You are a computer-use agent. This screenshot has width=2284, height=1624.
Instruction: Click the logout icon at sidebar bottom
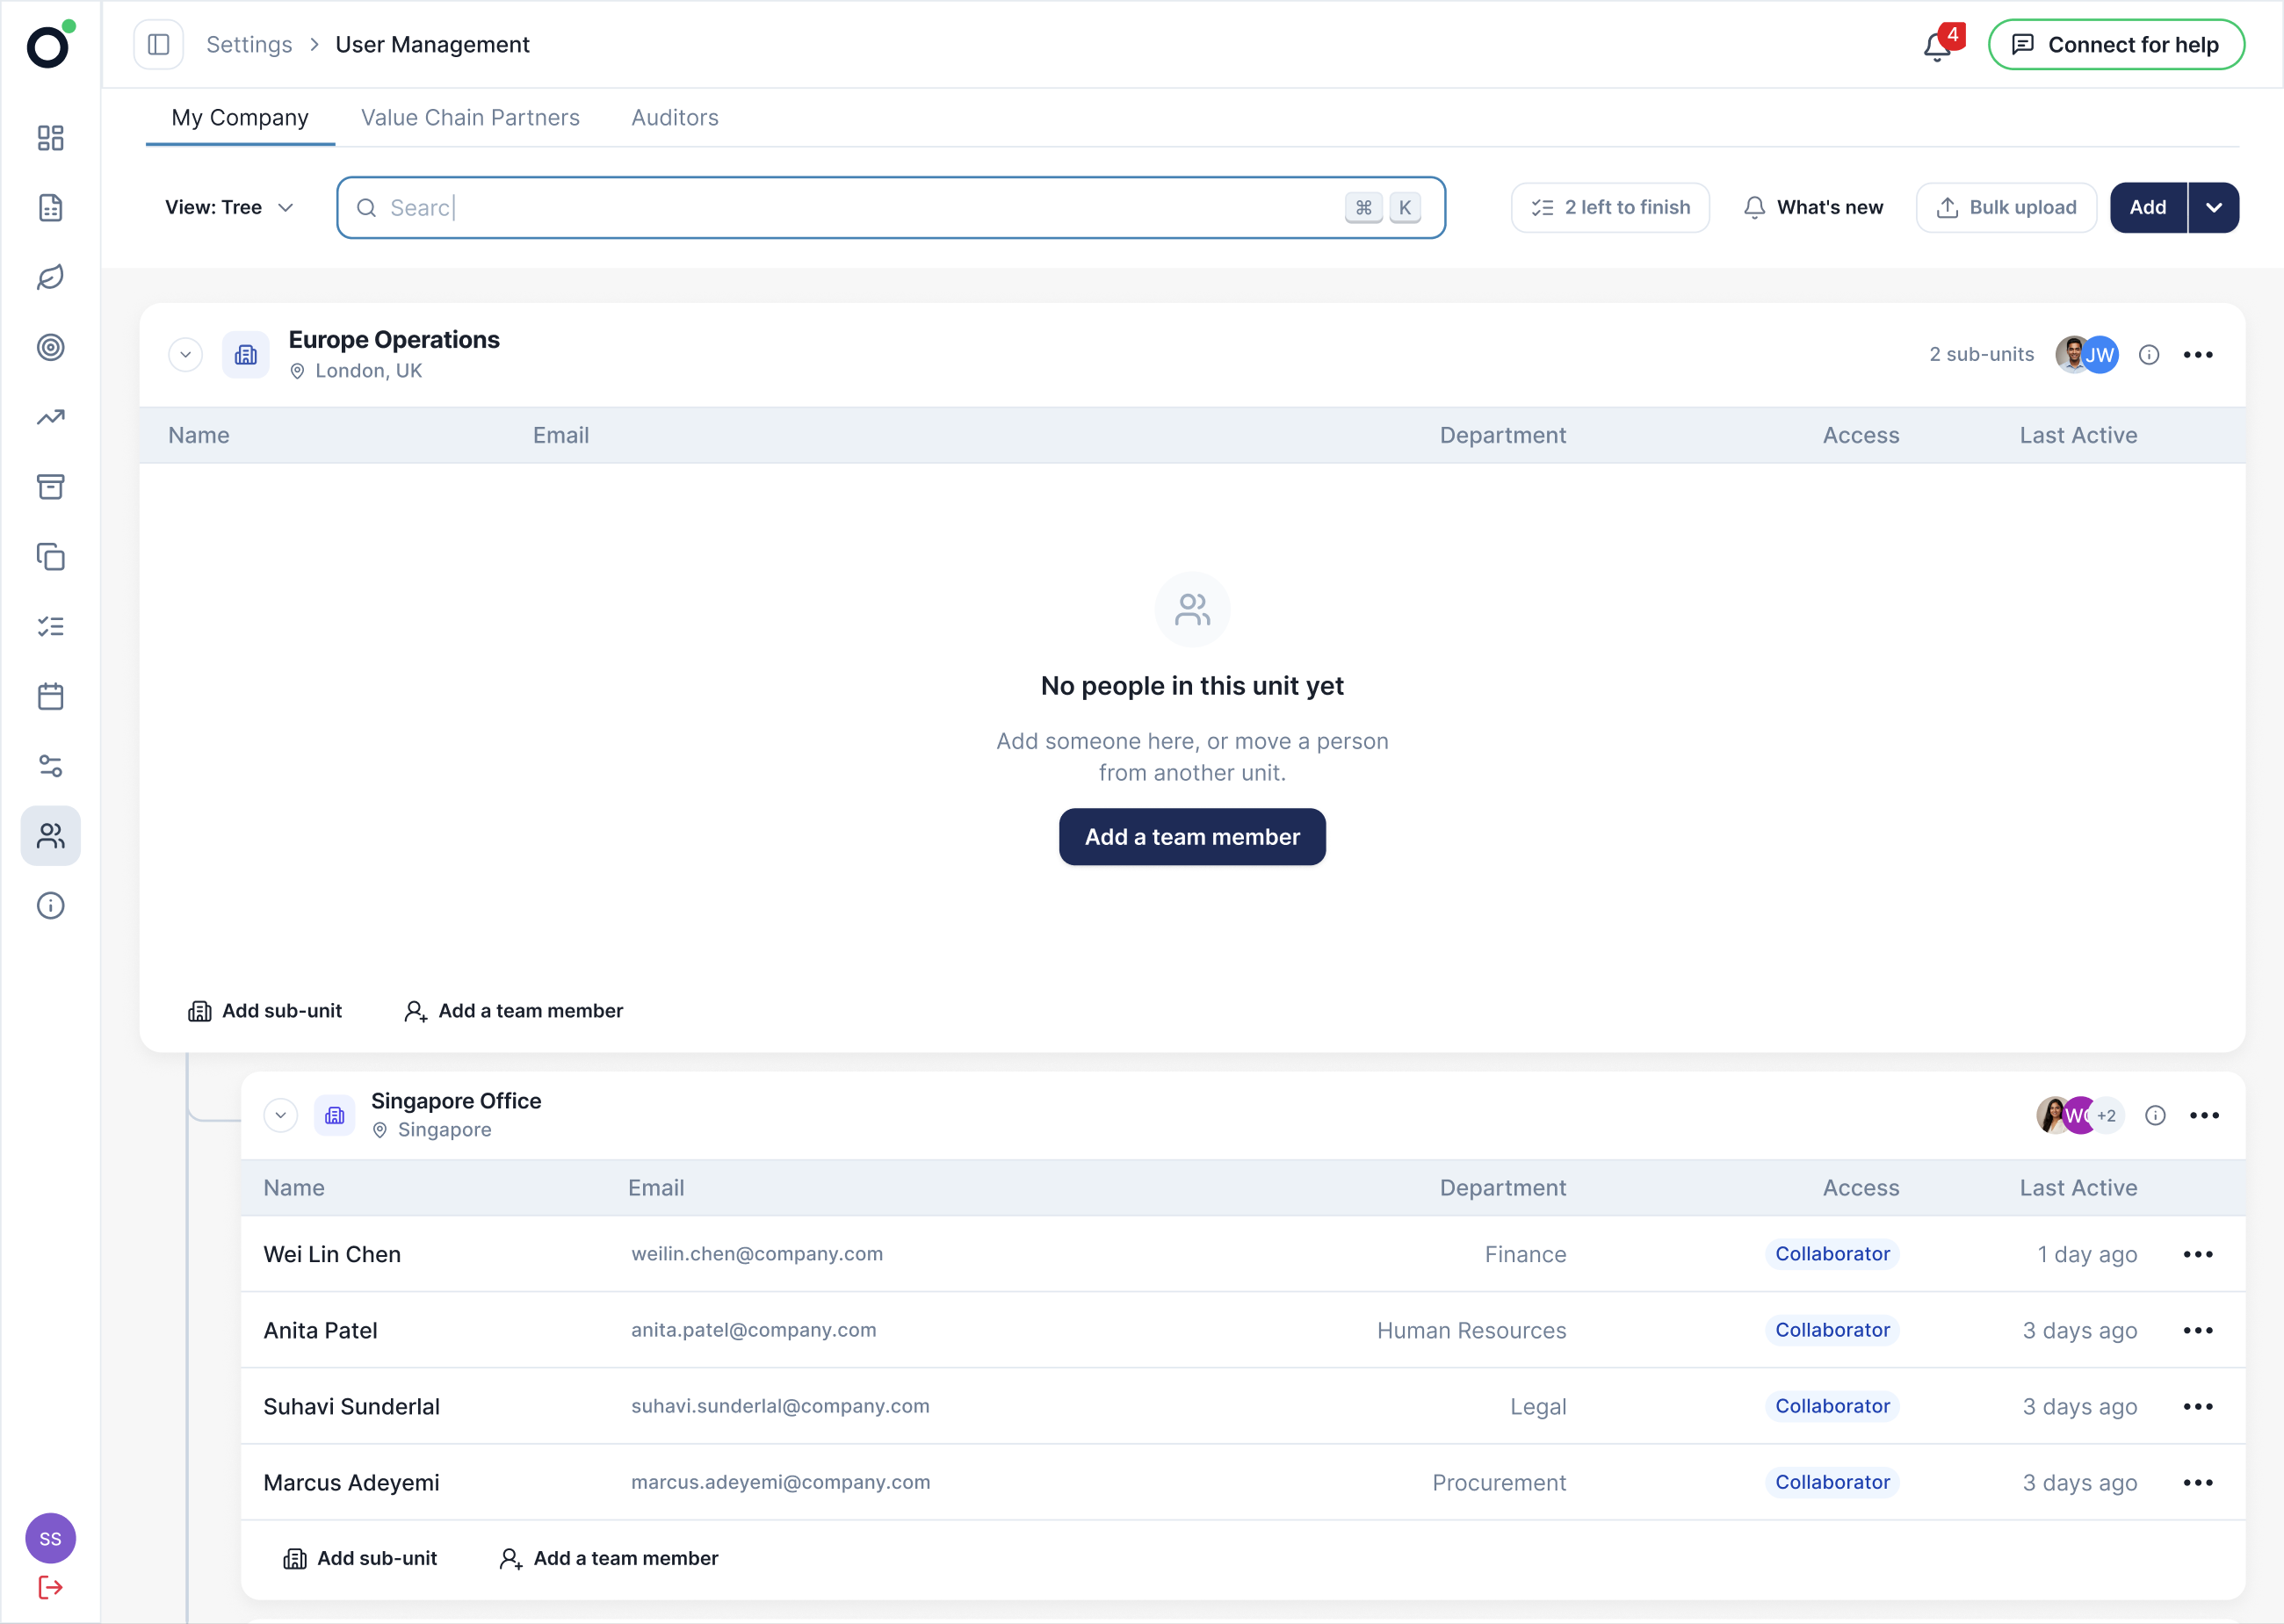click(x=50, y=1587)
